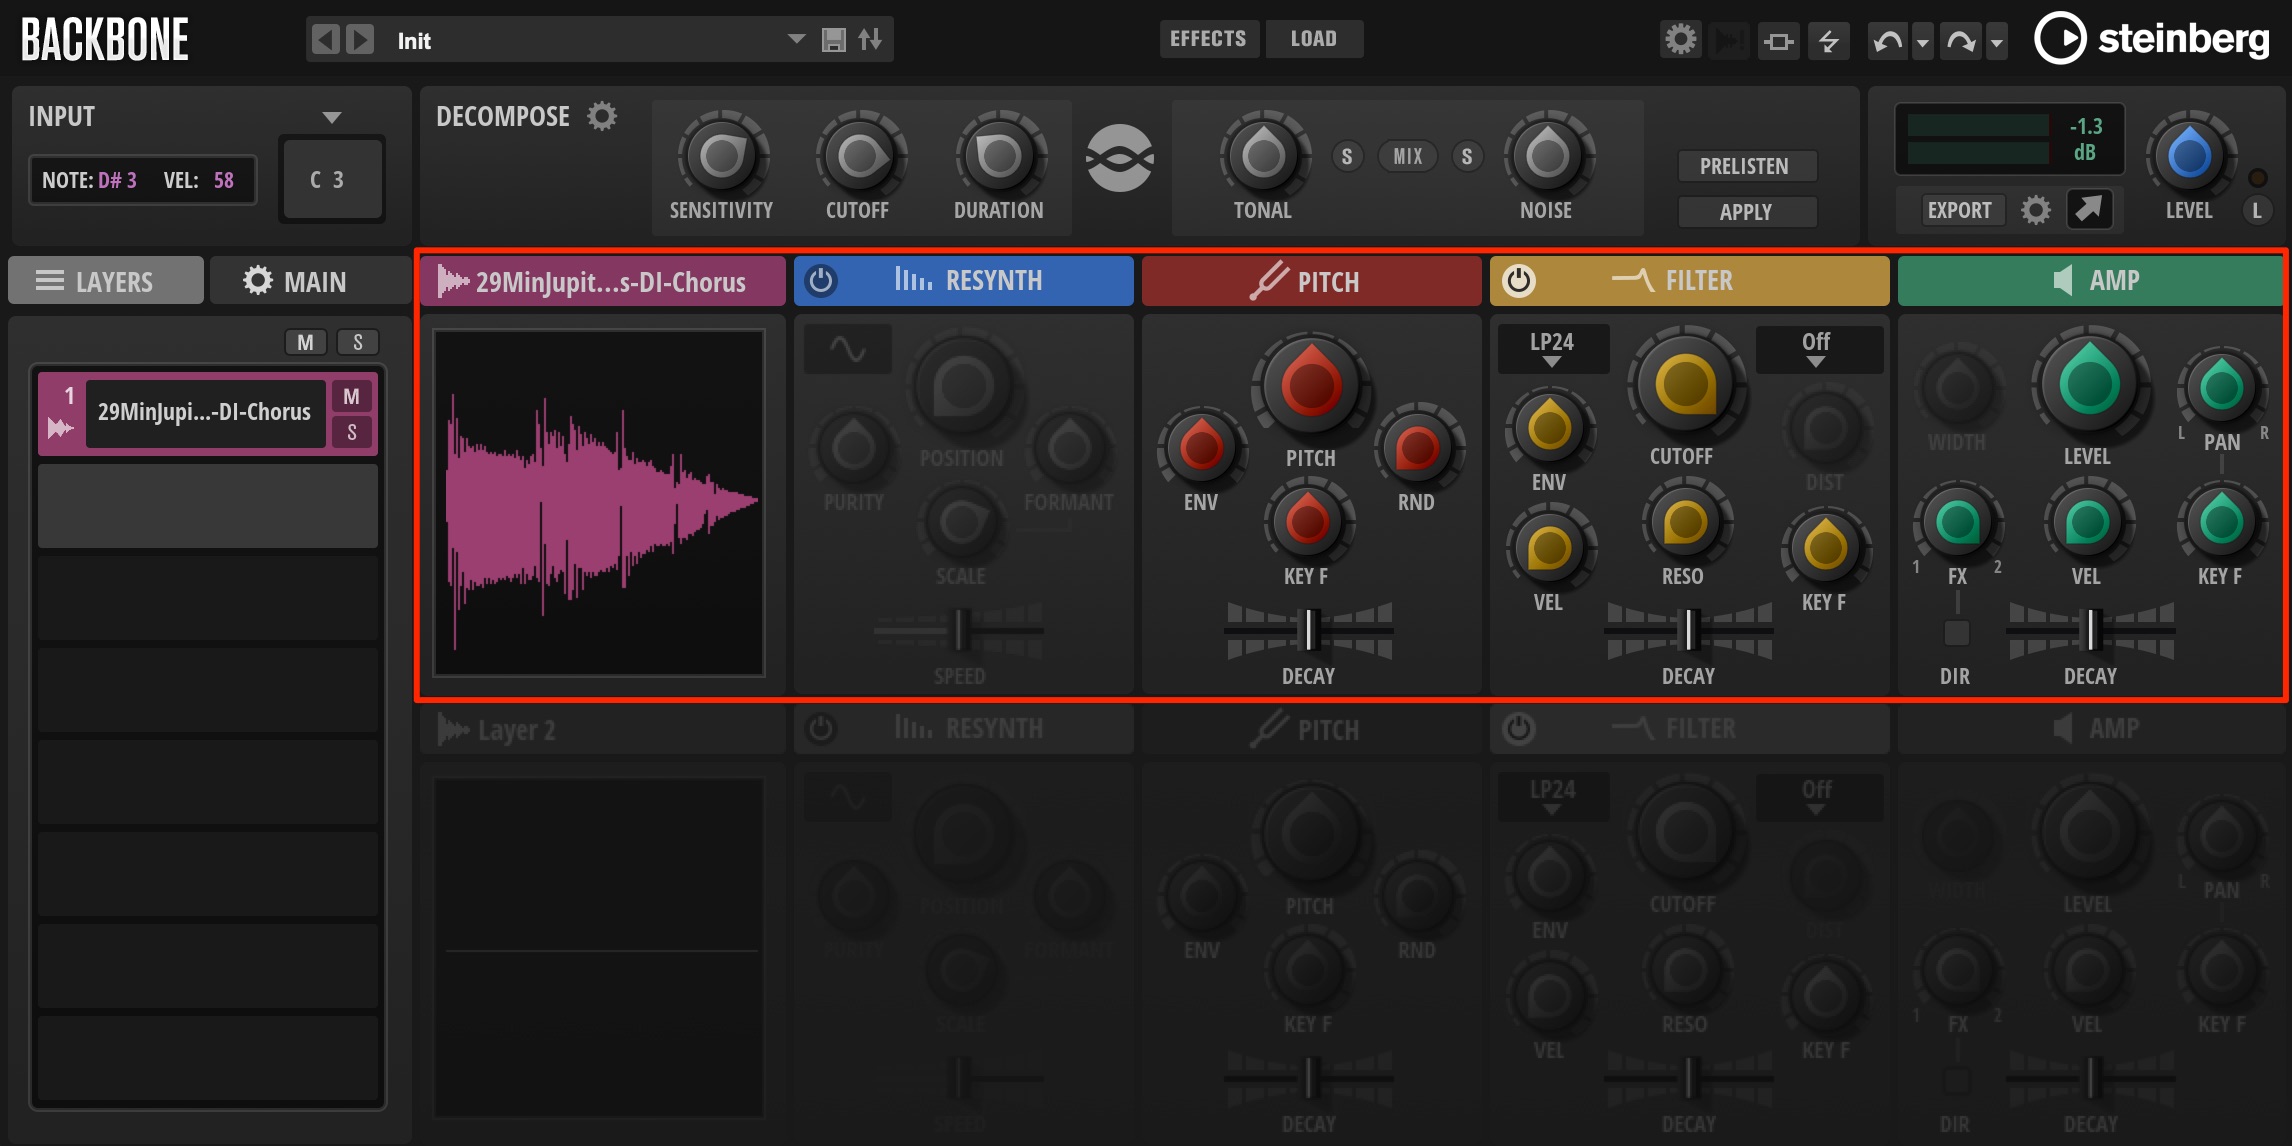Select empty second layer slot
Image resolution: width=2292 pixels, height=1146 pixels.
click(208, 506)
